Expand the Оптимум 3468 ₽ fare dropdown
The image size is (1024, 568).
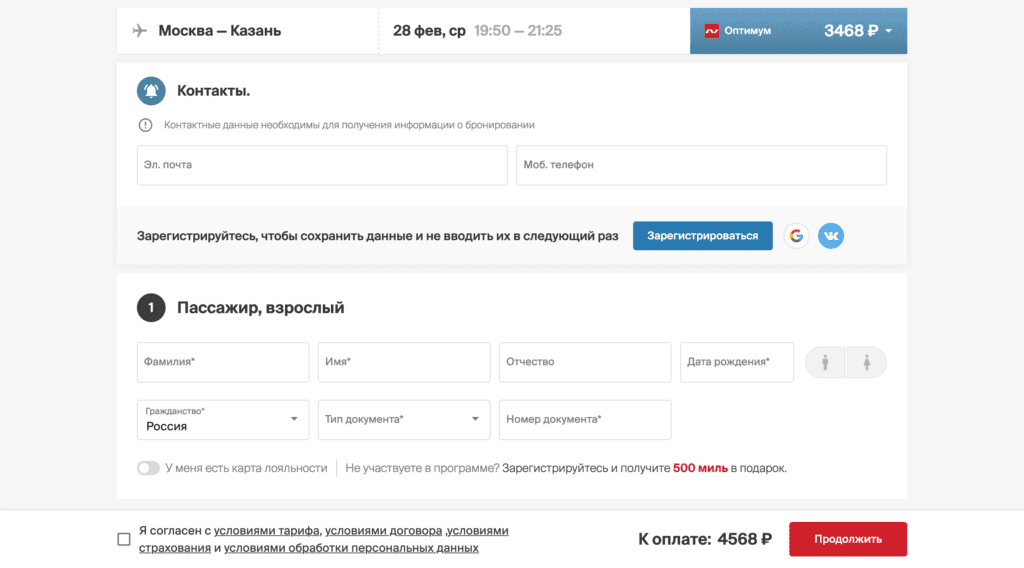(798, 31)
